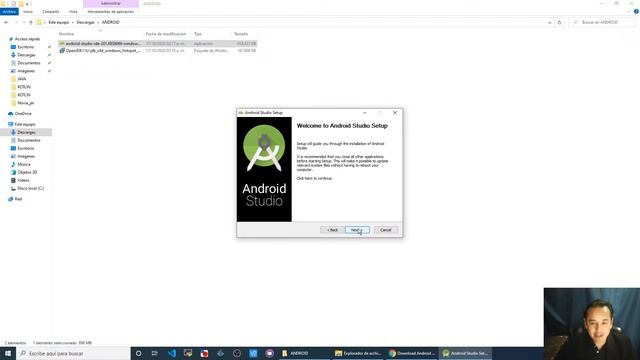Sort by Tipo column header
The width and height of the screenshot is (640, 360).
coord(198,34)
